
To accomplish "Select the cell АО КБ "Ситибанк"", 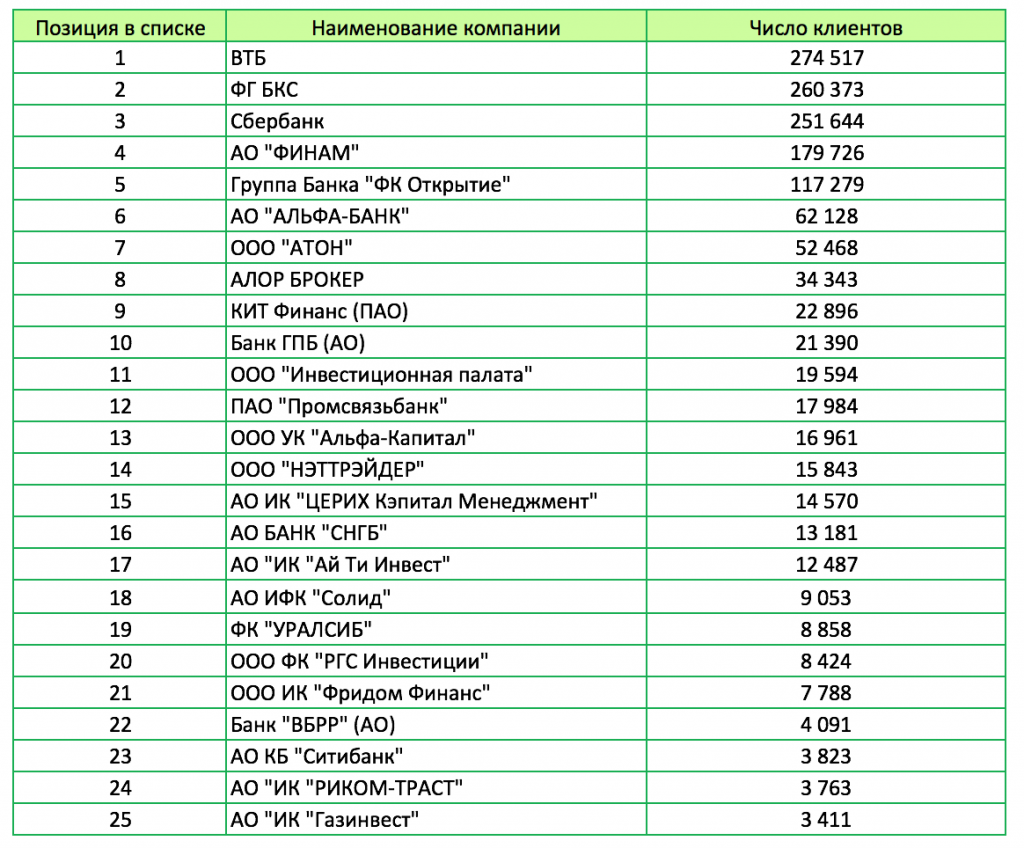I will tap(436, 756).
